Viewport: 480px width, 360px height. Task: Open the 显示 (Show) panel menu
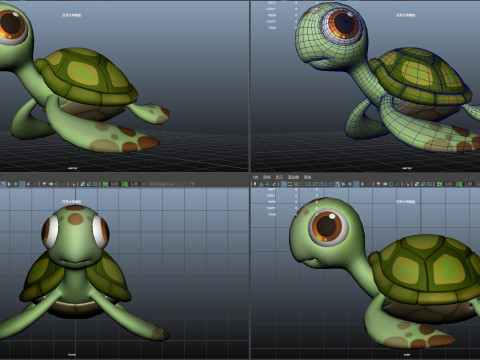coord(280,177)
